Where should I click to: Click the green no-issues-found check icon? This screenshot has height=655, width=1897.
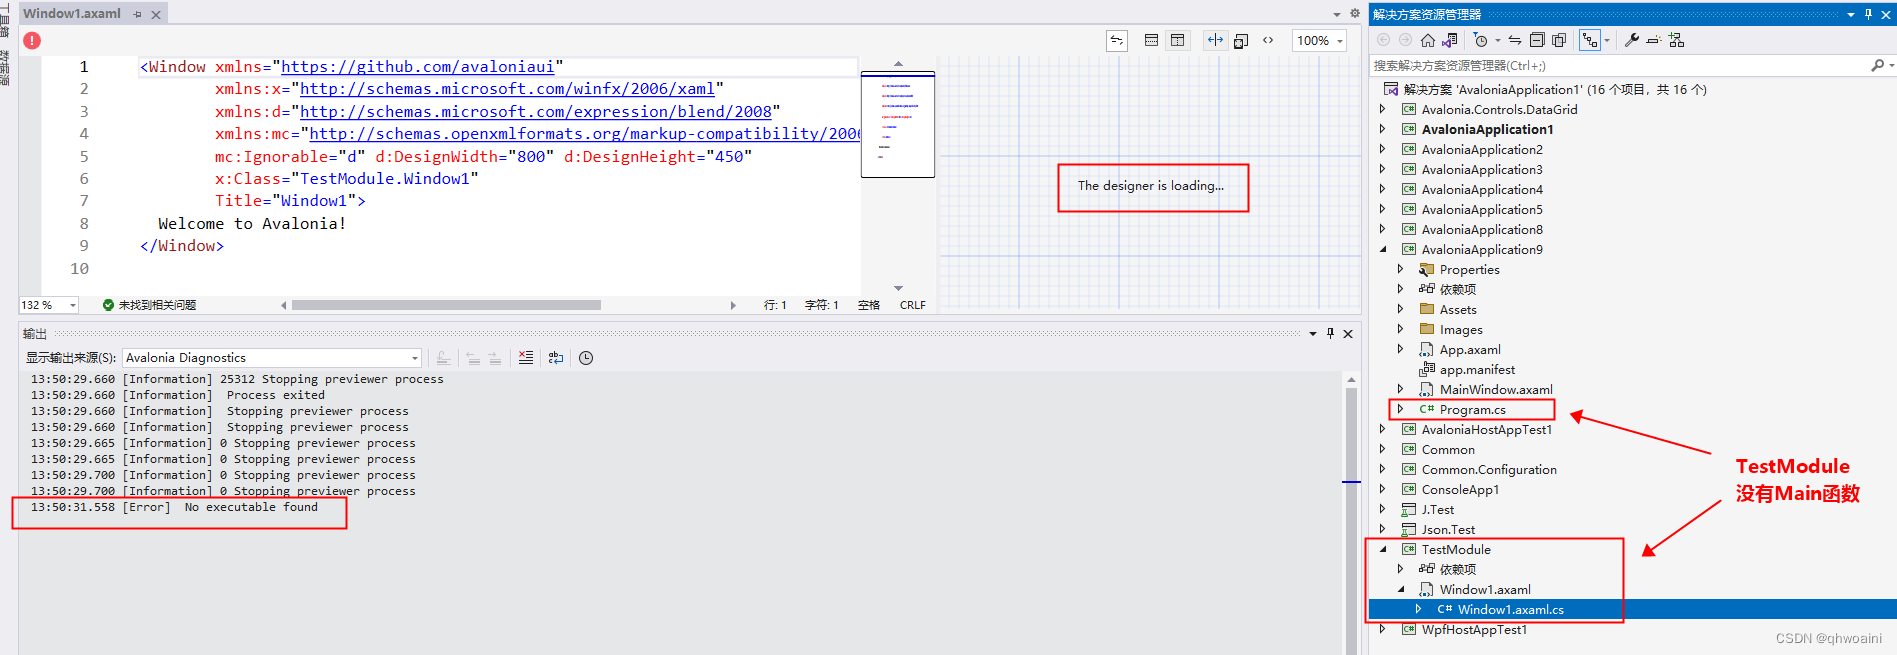[108, 305]
